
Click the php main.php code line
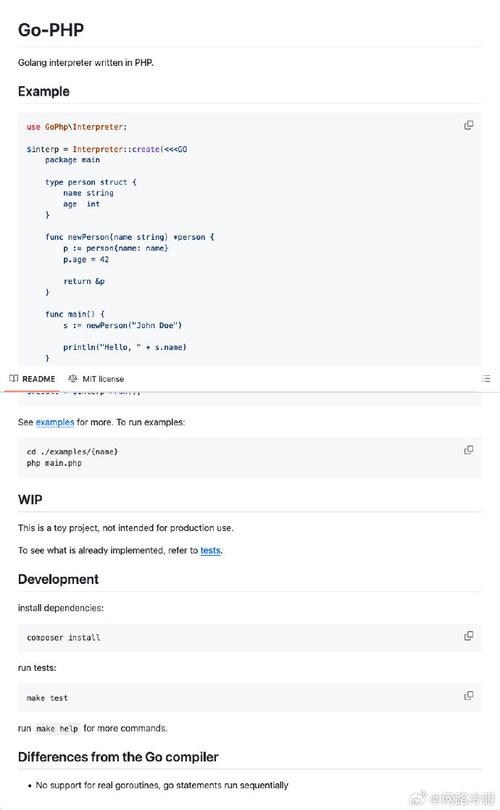pos(54,463)
